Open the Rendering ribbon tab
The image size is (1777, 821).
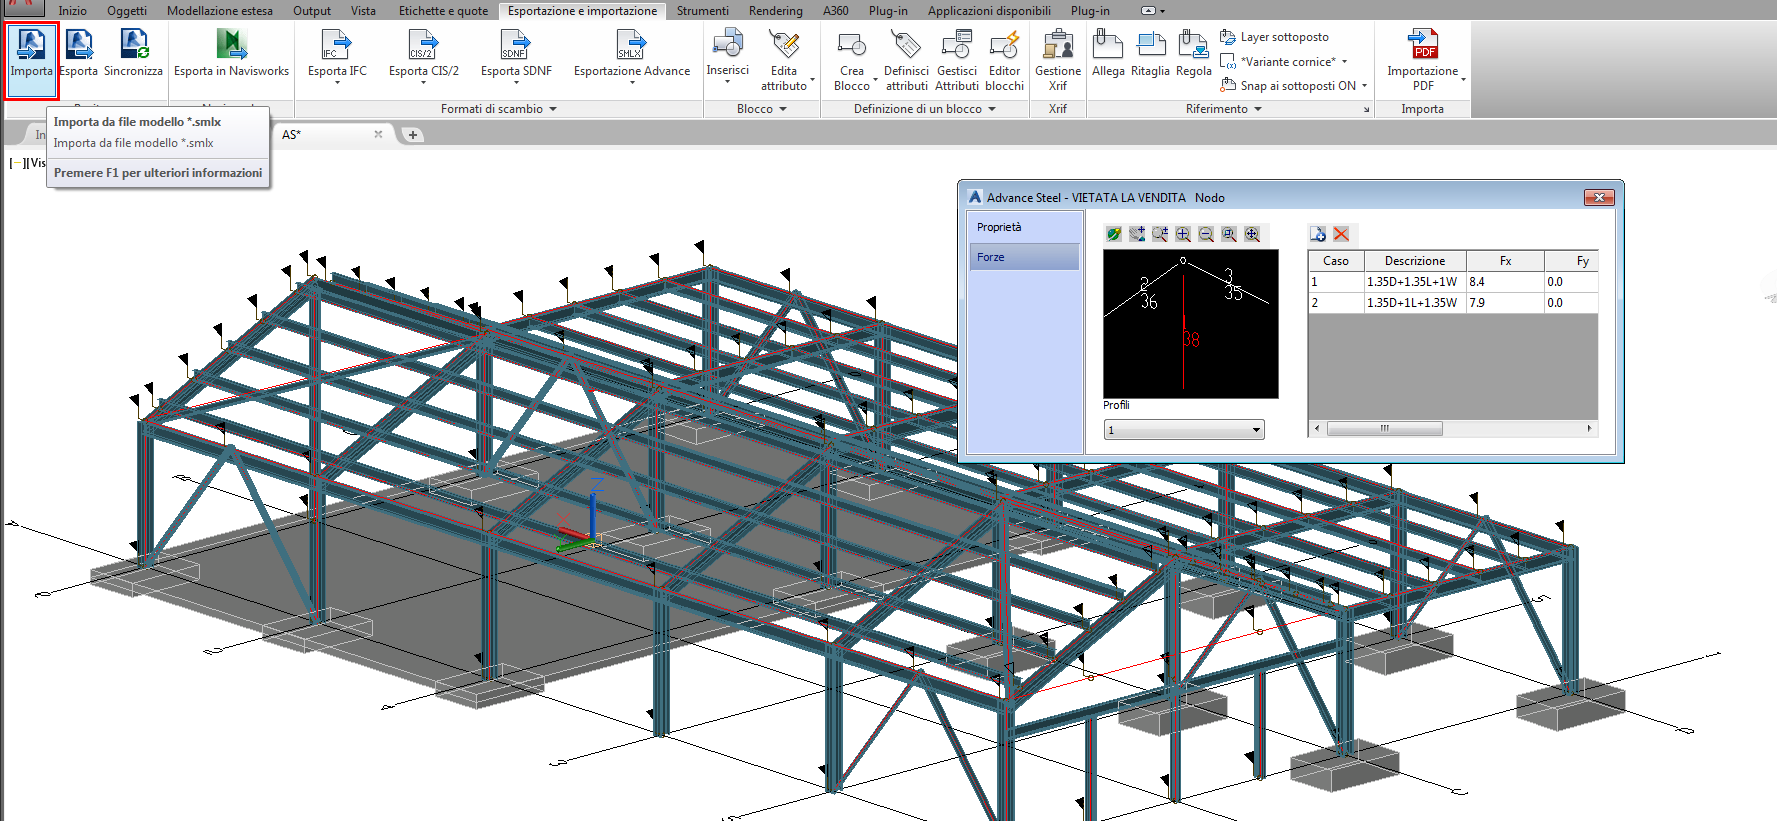pyautogui.click(x=776, y=11)
